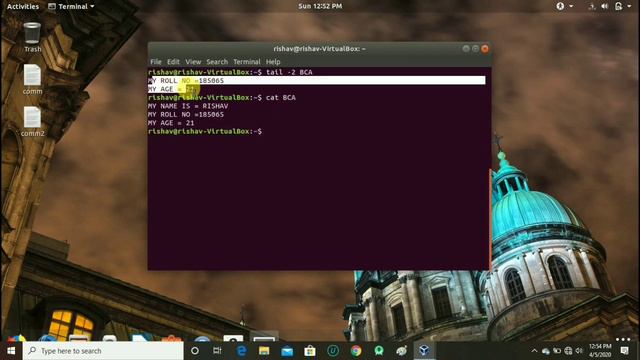Show hidden Windows tray icons chevron

[534, 351]
